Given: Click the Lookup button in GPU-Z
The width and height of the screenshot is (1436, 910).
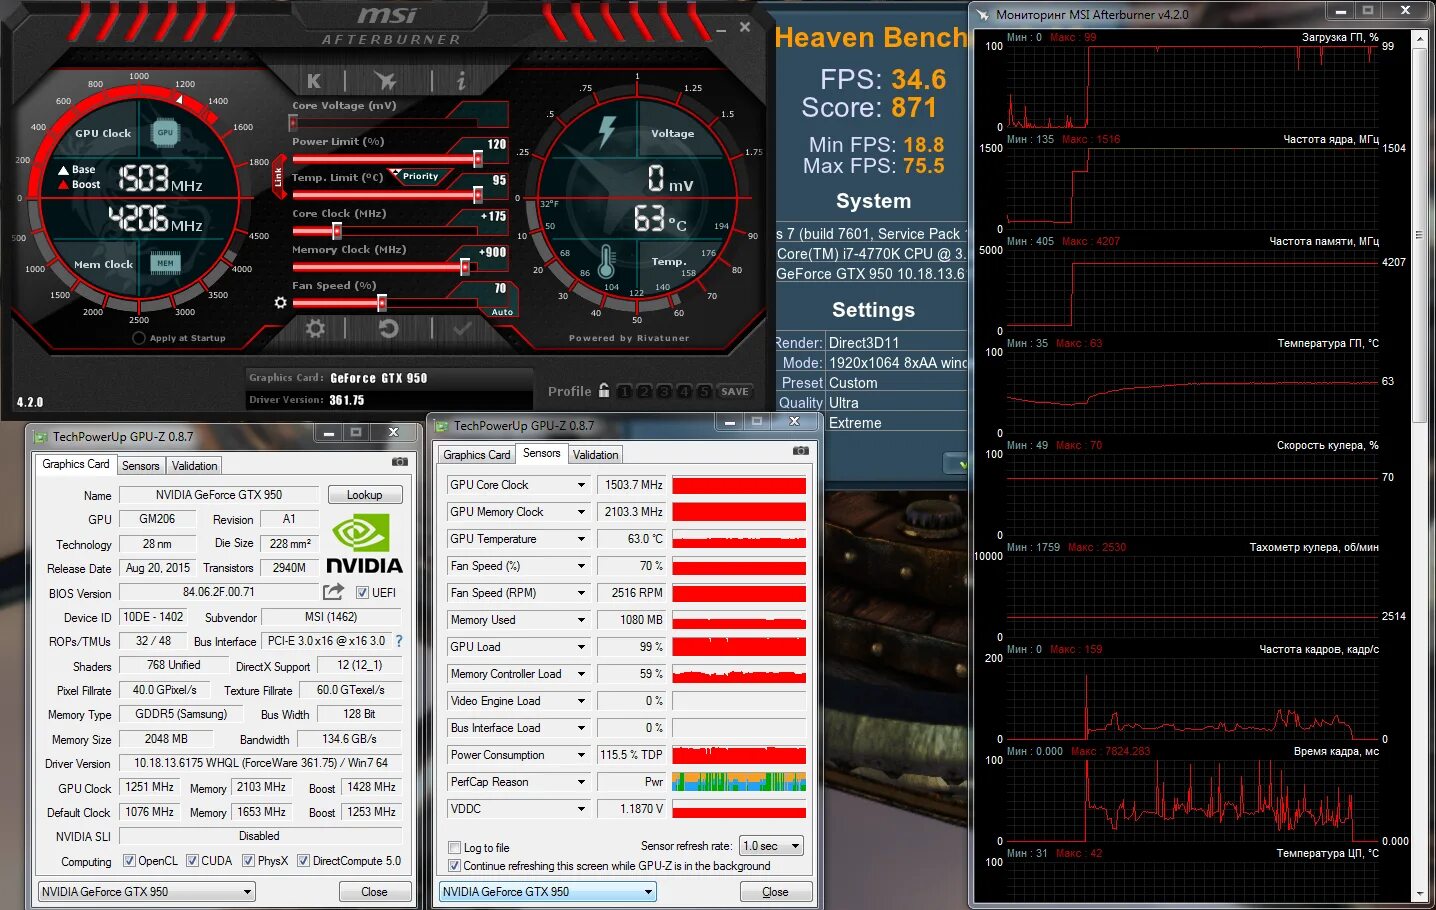Looking at the screenshot, I should 365,495.
